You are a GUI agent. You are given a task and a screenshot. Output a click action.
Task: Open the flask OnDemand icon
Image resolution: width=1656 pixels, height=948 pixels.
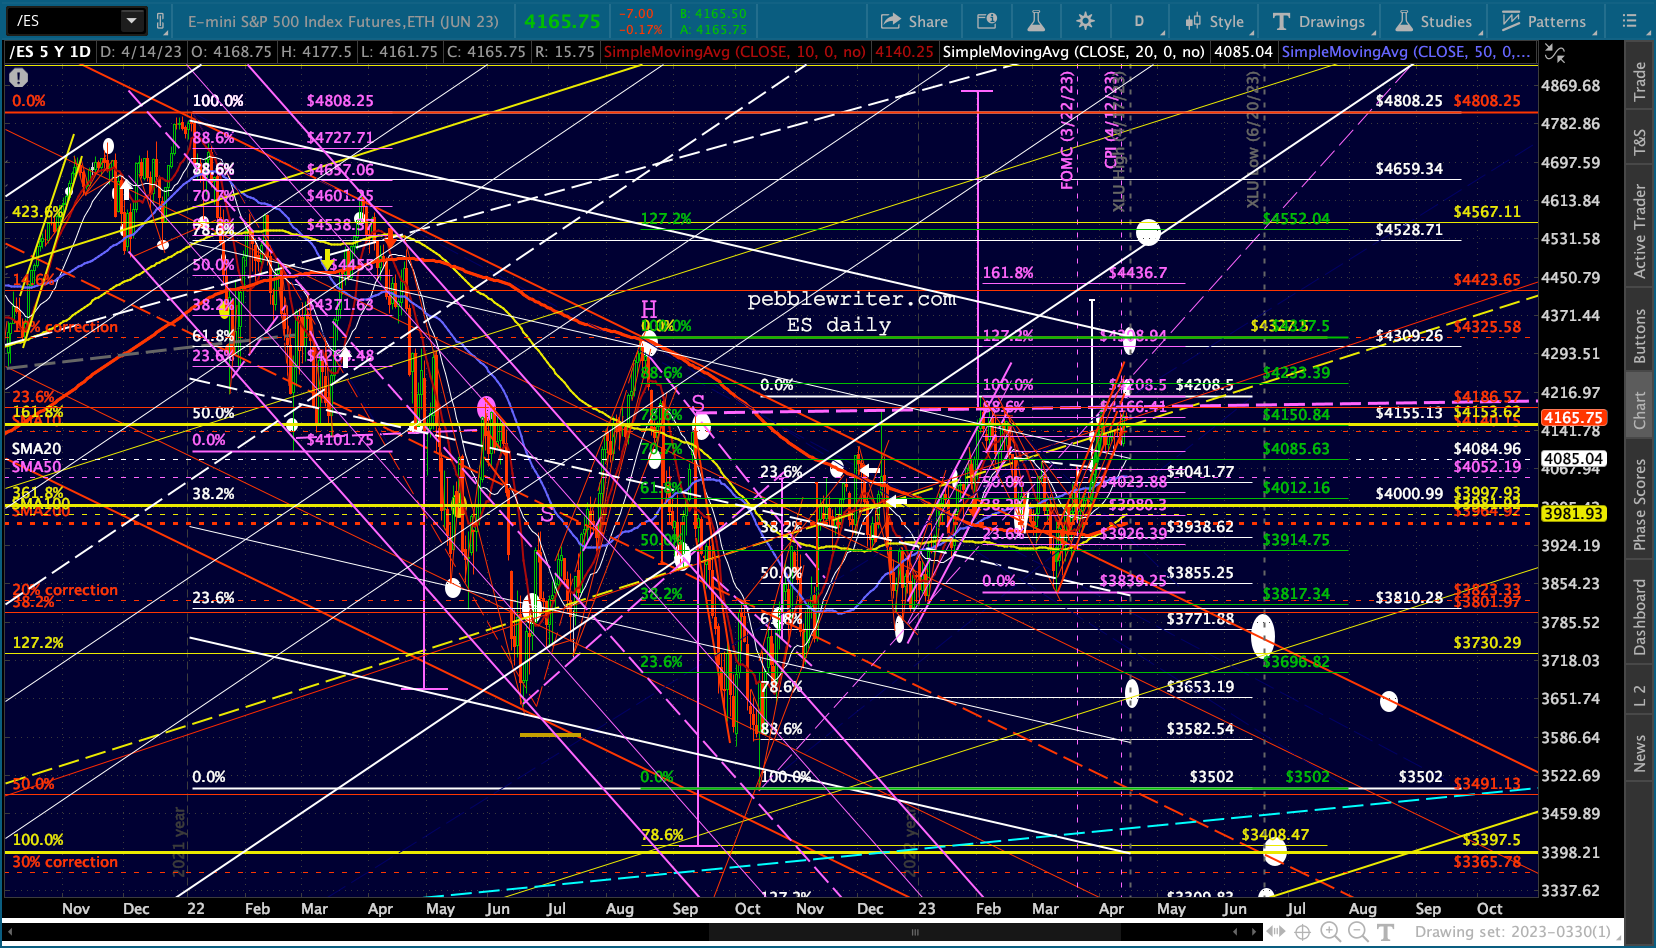(x=1036, y=21)
